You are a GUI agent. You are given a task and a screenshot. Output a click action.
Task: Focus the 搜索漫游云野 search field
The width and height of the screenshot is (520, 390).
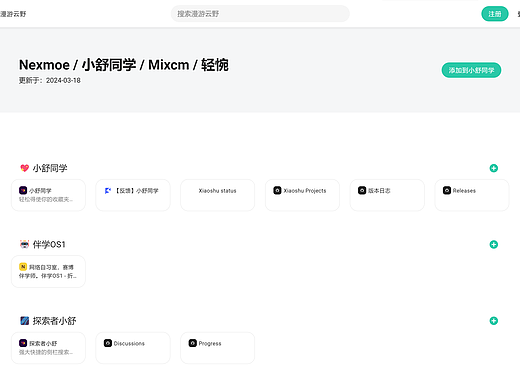point(260,14)
